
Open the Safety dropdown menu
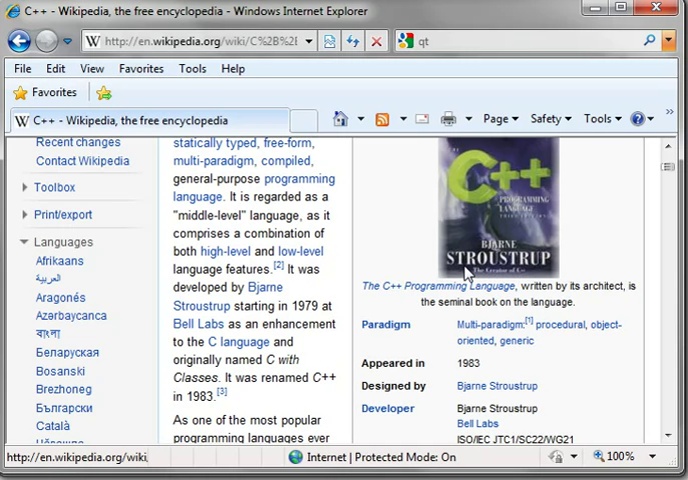551,119
